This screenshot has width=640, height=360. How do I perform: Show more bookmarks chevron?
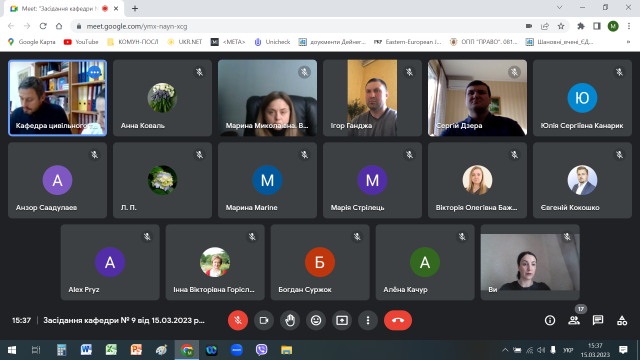[629, 42]
